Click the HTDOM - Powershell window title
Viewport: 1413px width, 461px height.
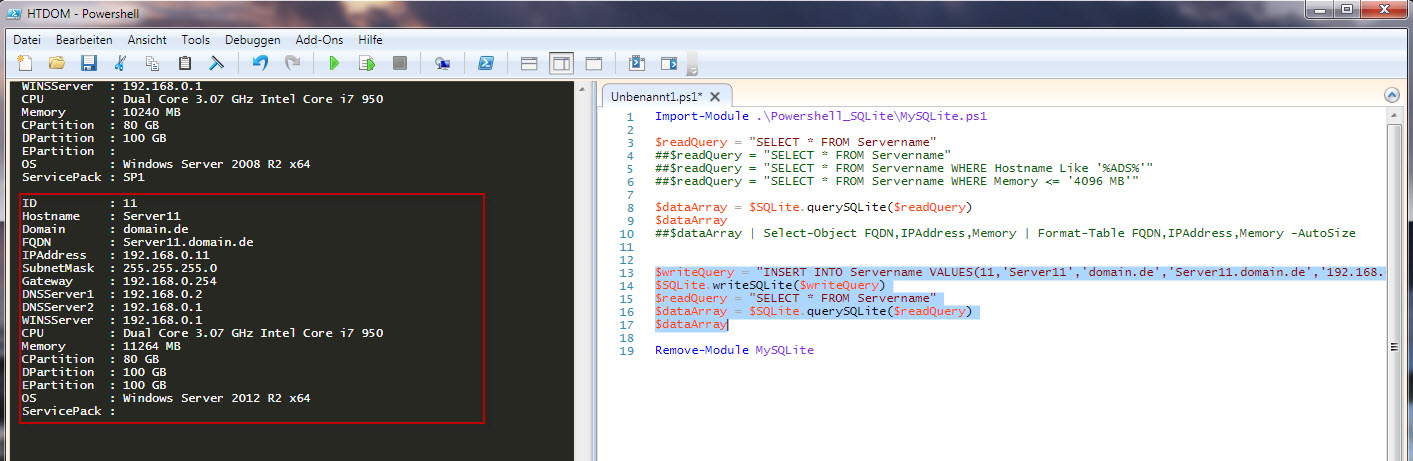pos(83,12)
